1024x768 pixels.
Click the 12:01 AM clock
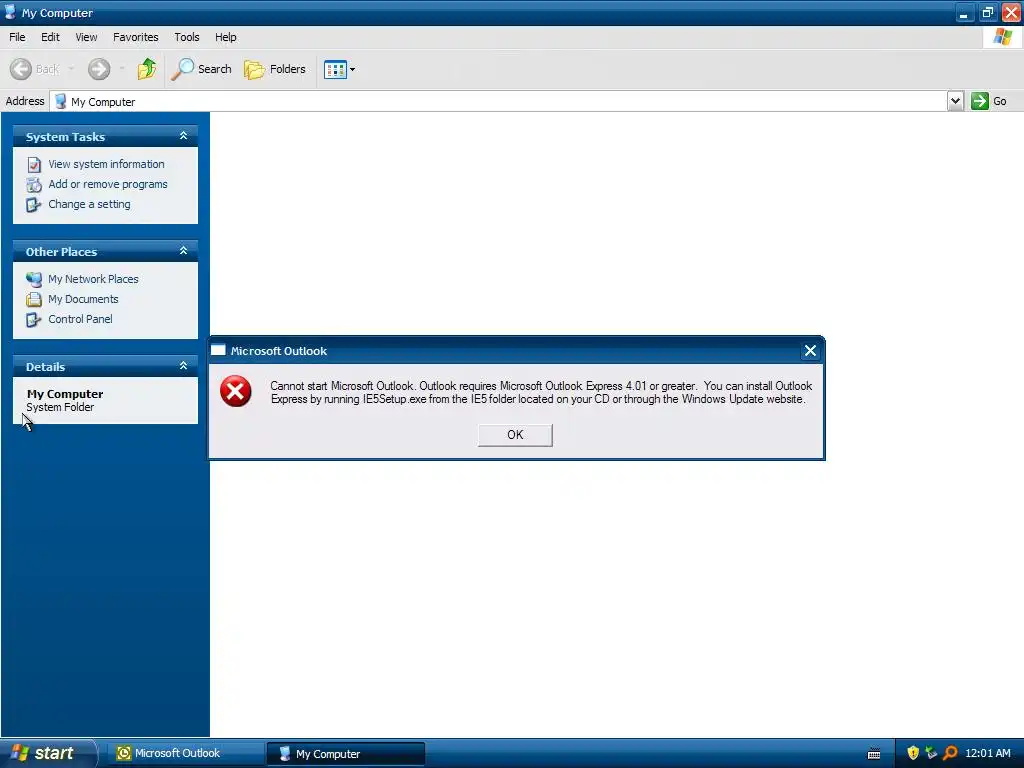(x=988, y=753)
